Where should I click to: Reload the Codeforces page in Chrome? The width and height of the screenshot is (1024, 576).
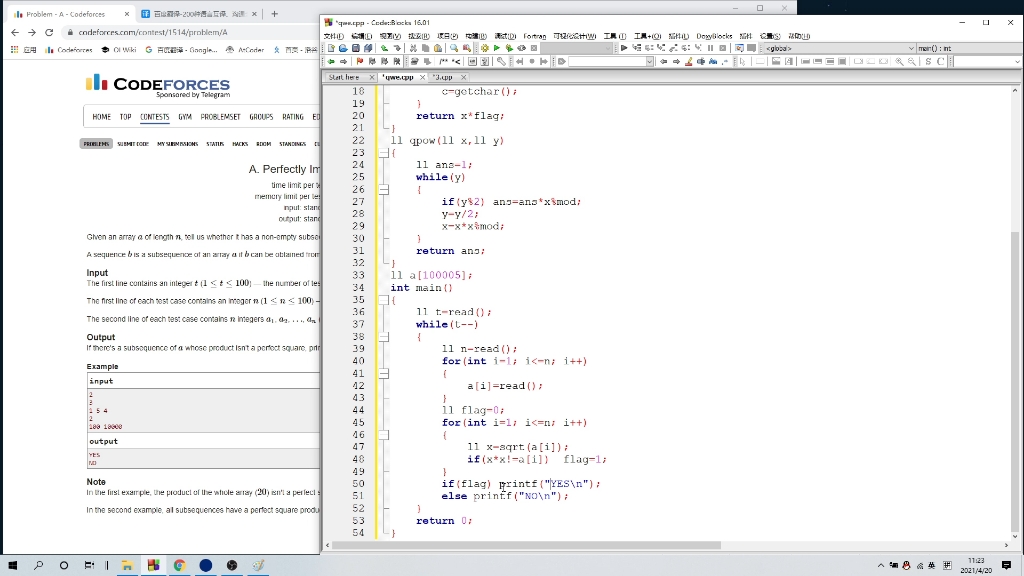coord(50,32)
